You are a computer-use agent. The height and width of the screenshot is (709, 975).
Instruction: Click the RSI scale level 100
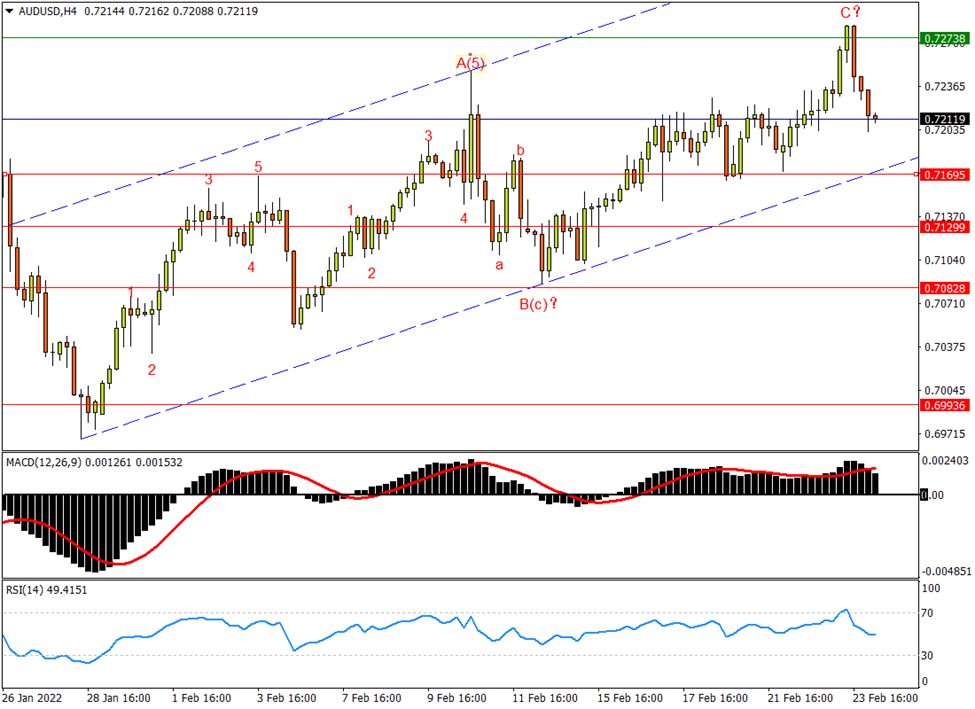[931, 588]
